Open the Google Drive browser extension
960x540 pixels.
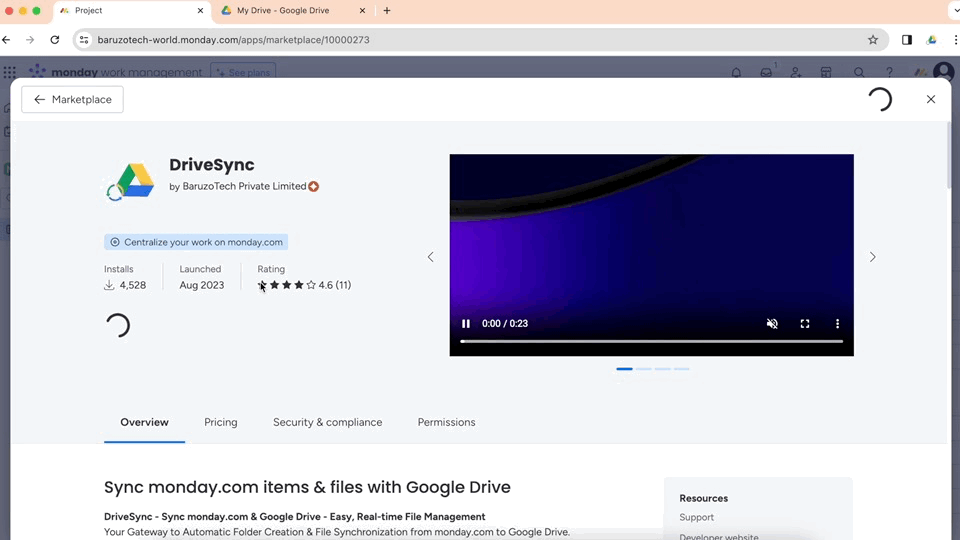pyautogui.click(x=931, y=40)
